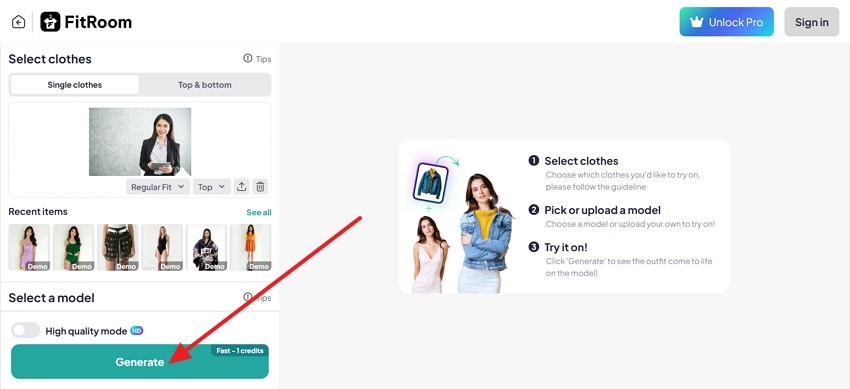Switch to Single clothes tab
This screenshot has width=850, height=389.
[75, 85]
